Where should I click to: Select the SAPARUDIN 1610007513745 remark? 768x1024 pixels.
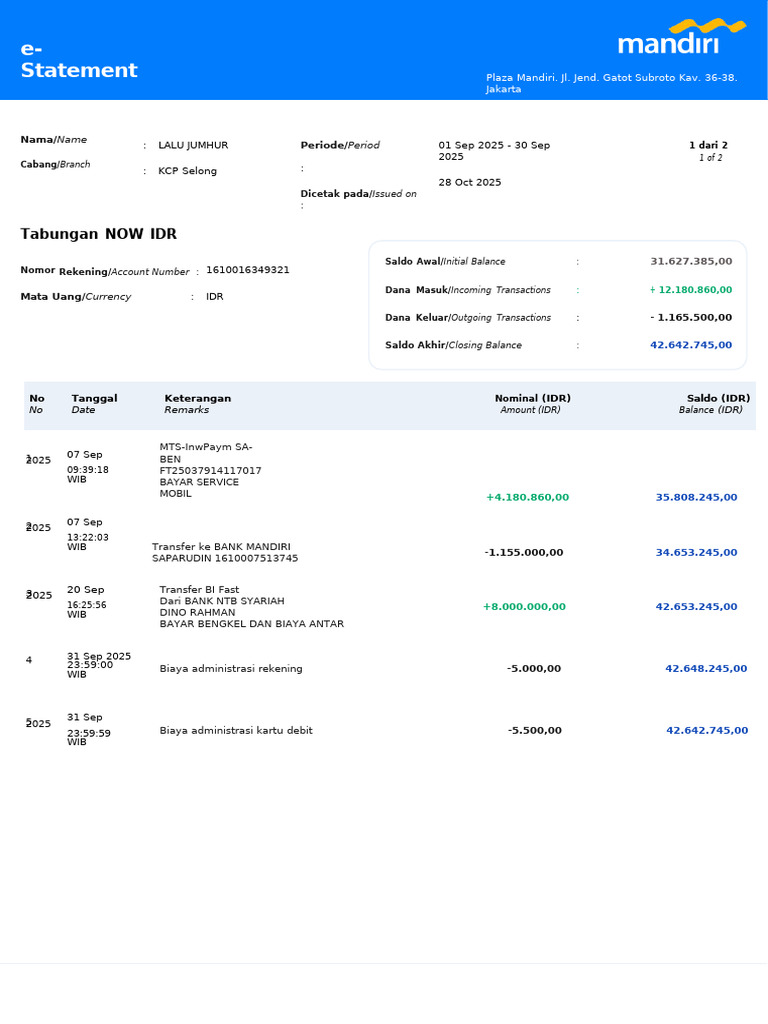[x=225, y=558]
